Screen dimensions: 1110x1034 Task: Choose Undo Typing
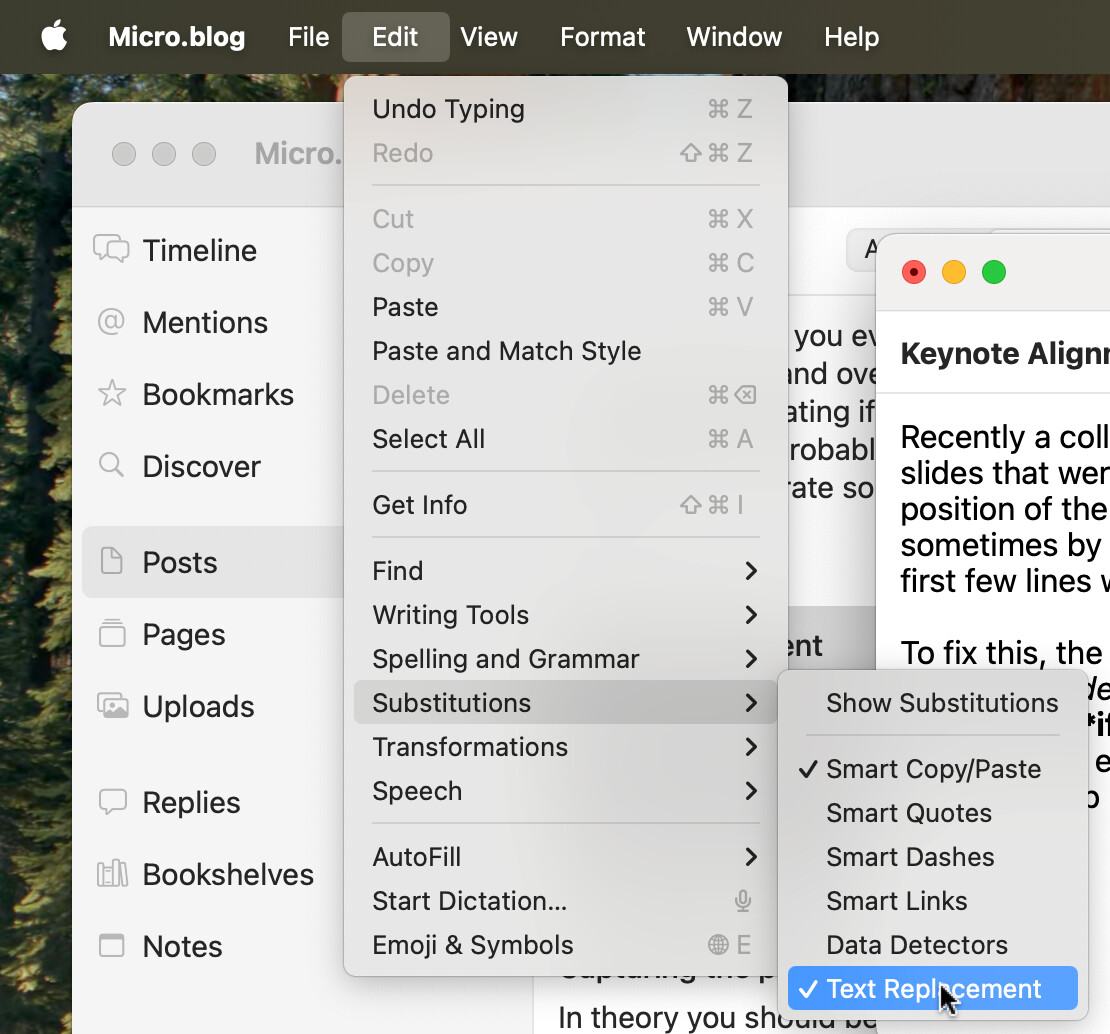pyautogui.click(x=566, y=109)
